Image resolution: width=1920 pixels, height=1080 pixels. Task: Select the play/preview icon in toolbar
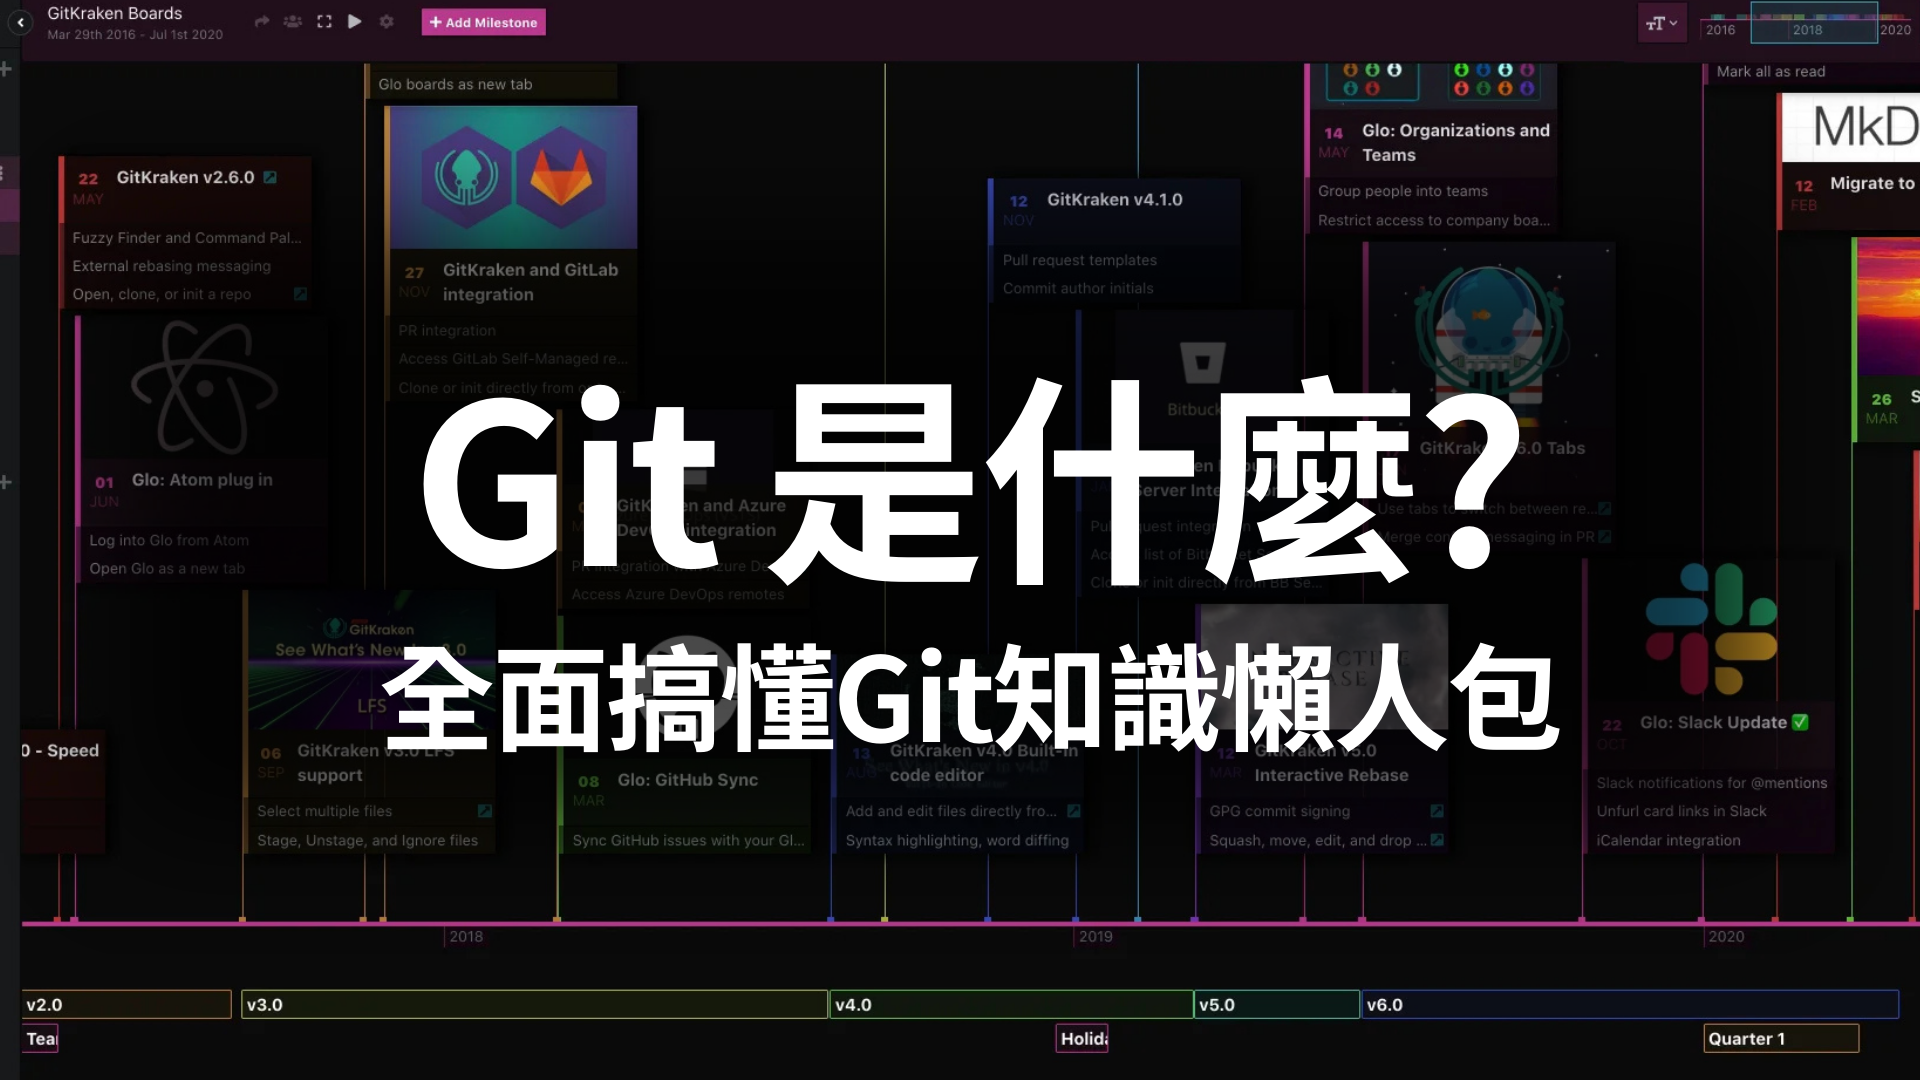point(355,21)
